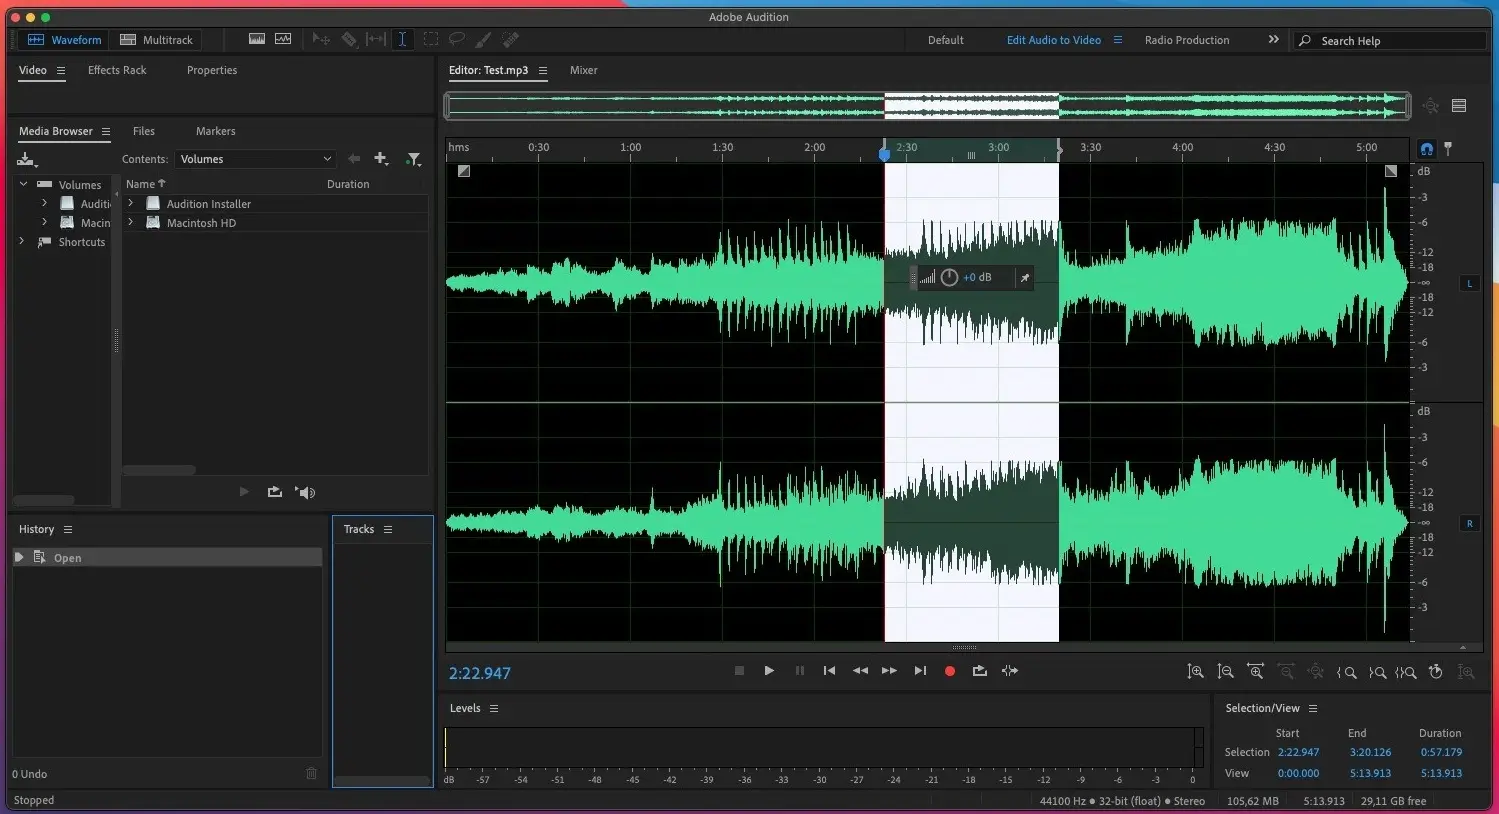
Task: Click the fade-out handle at waveform end
Action: pos(1391,171)
